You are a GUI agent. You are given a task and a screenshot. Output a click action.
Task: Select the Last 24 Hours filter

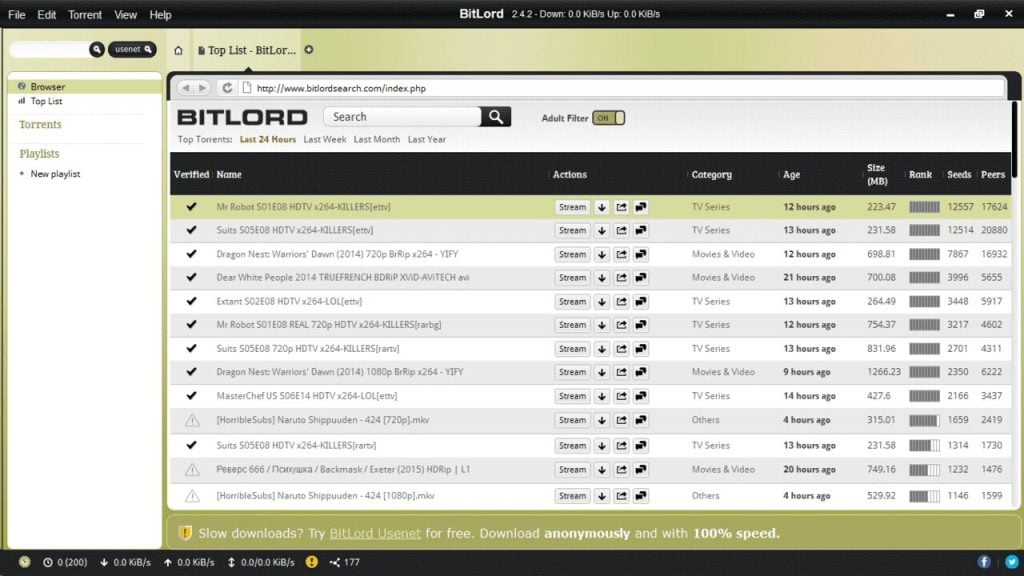point(268,139)
